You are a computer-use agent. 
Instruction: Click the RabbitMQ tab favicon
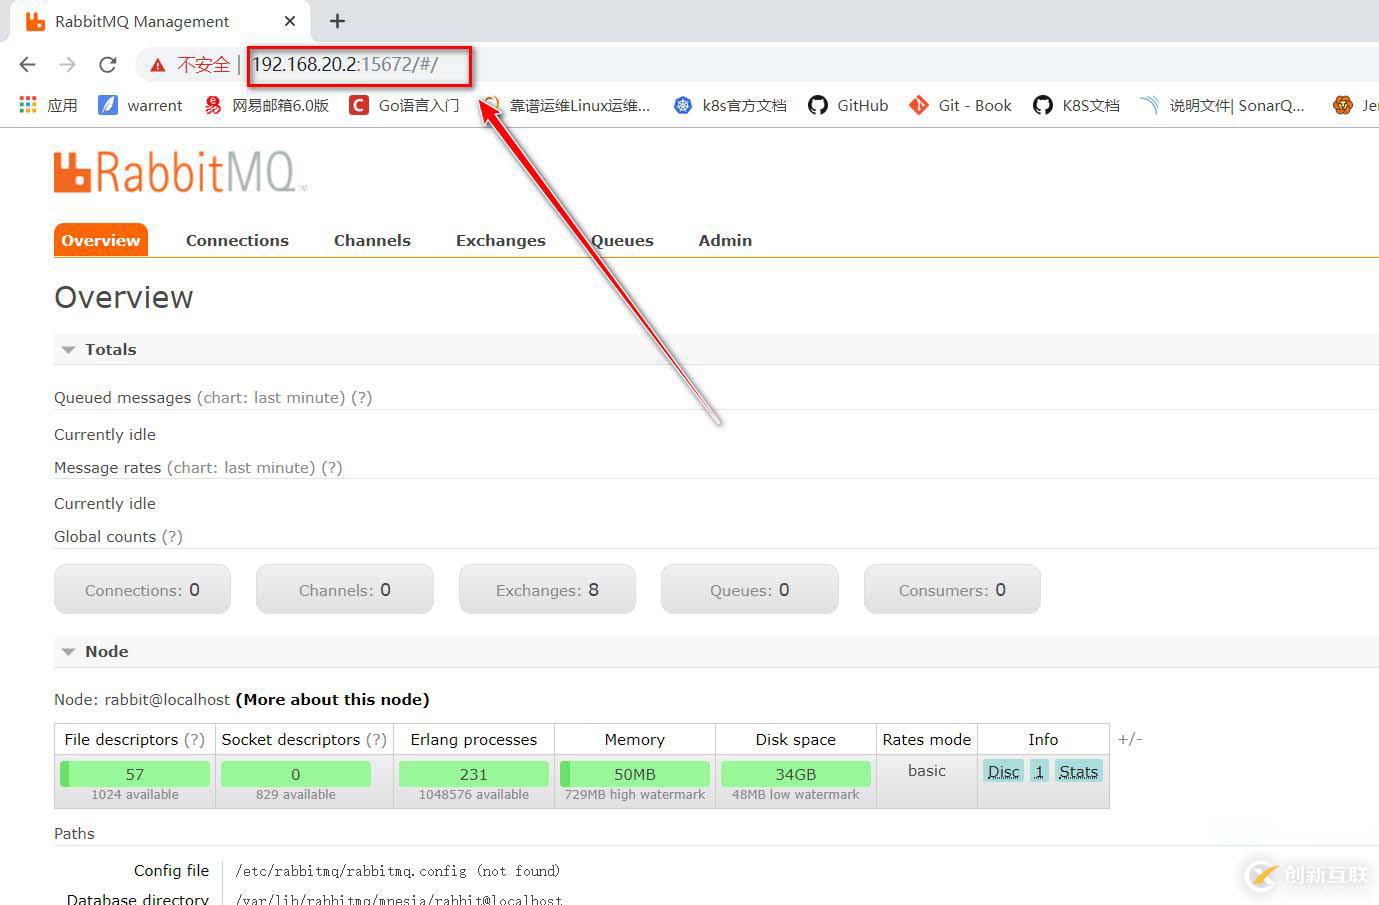(35, 21)
